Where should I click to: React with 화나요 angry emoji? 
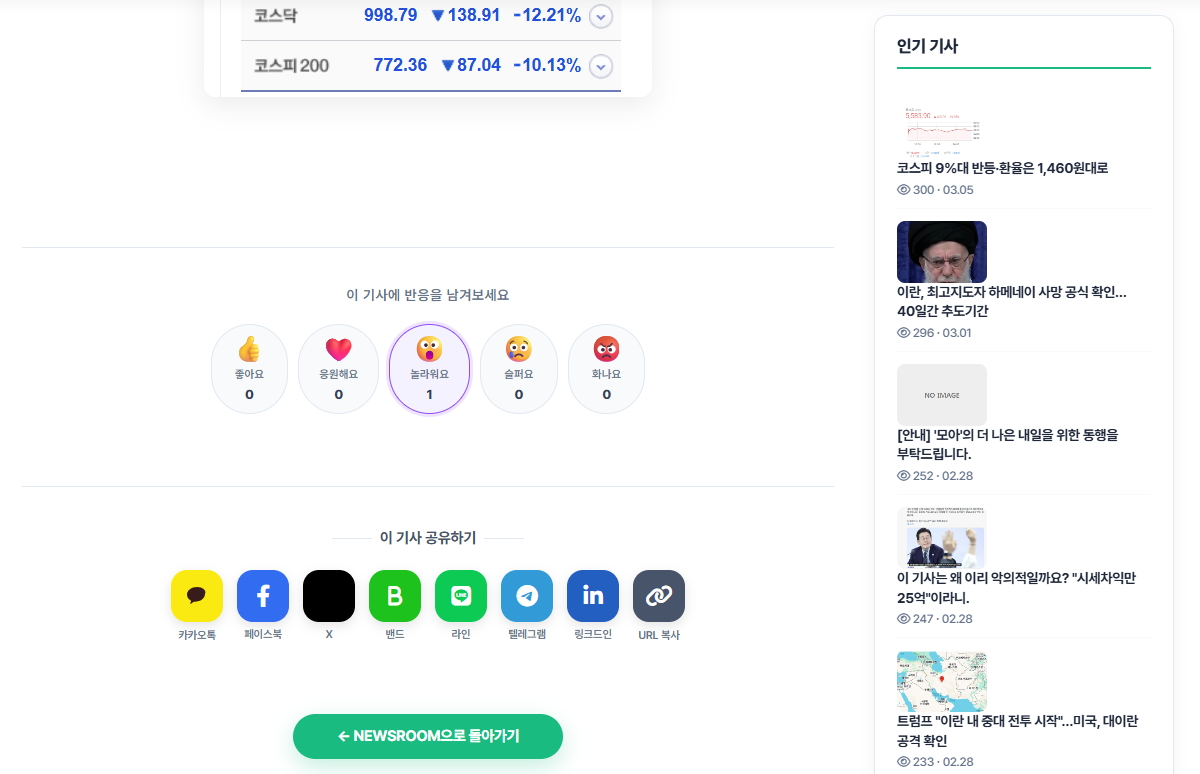click(x=606, y=368)
